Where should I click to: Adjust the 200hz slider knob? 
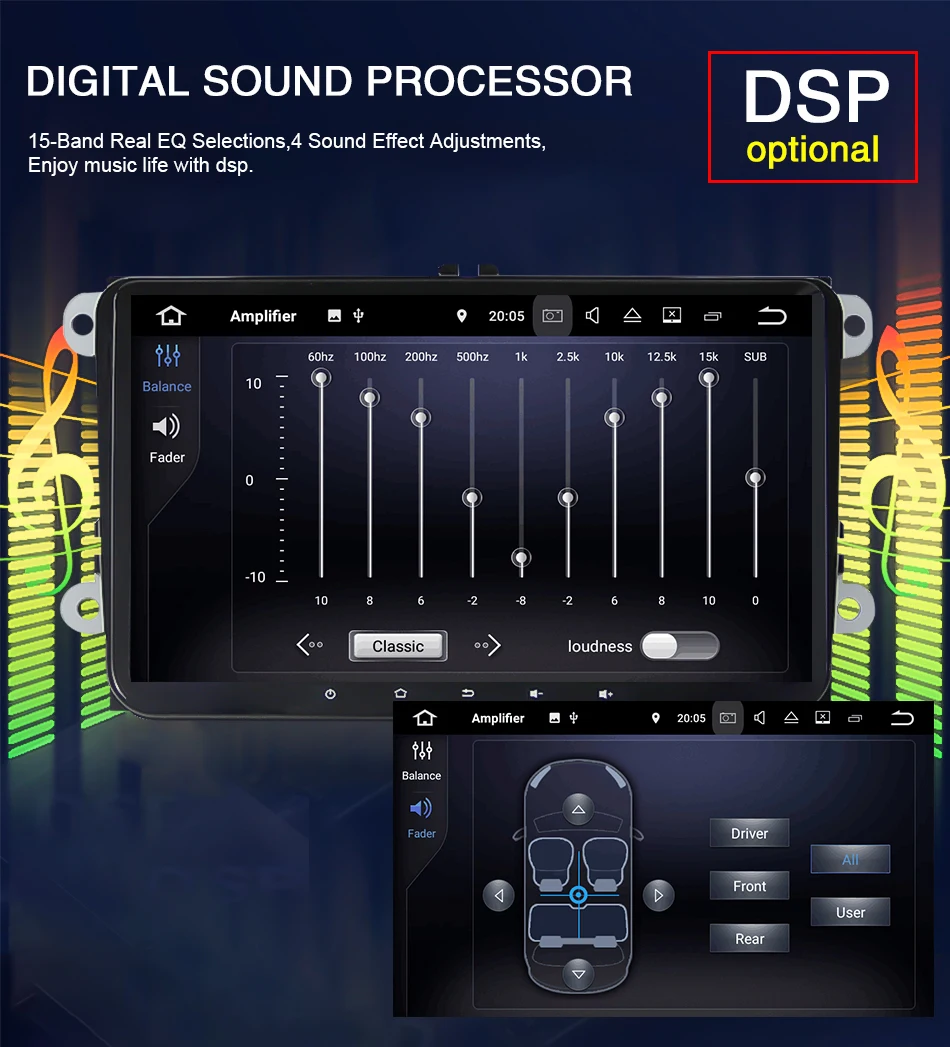(421, 418)
